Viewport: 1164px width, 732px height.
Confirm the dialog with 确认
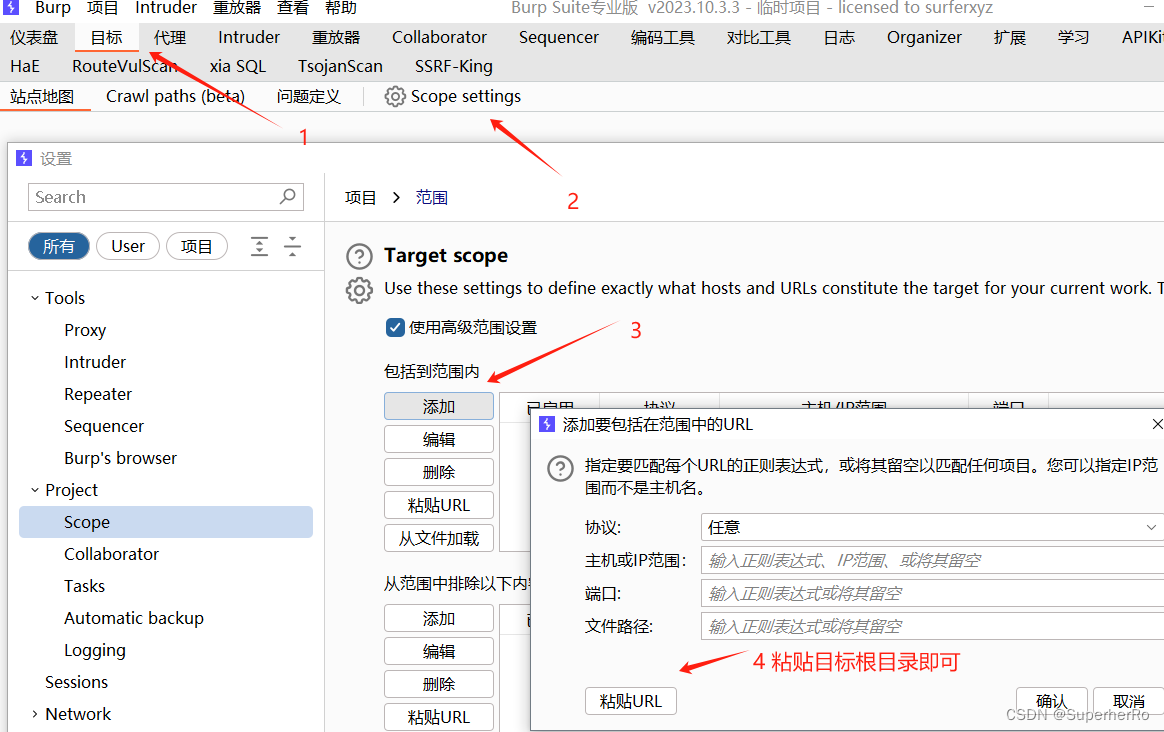[x=1051, y=700]
